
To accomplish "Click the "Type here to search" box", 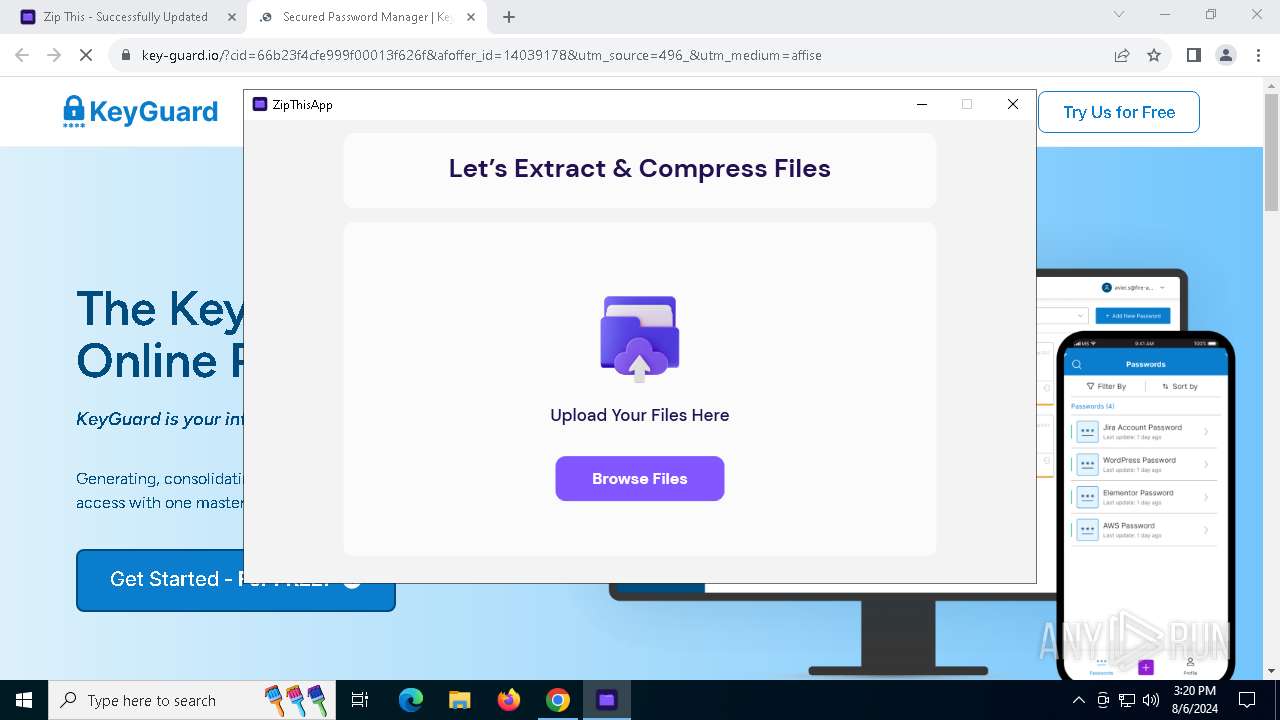I will pos(190,700).
